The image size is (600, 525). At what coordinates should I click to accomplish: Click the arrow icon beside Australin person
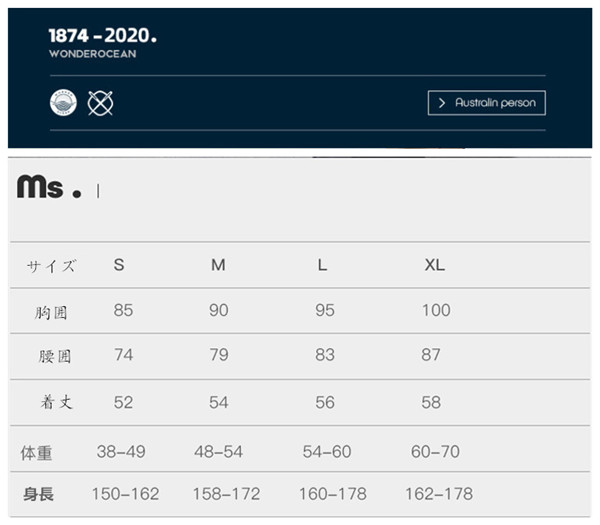pos(442,103)
